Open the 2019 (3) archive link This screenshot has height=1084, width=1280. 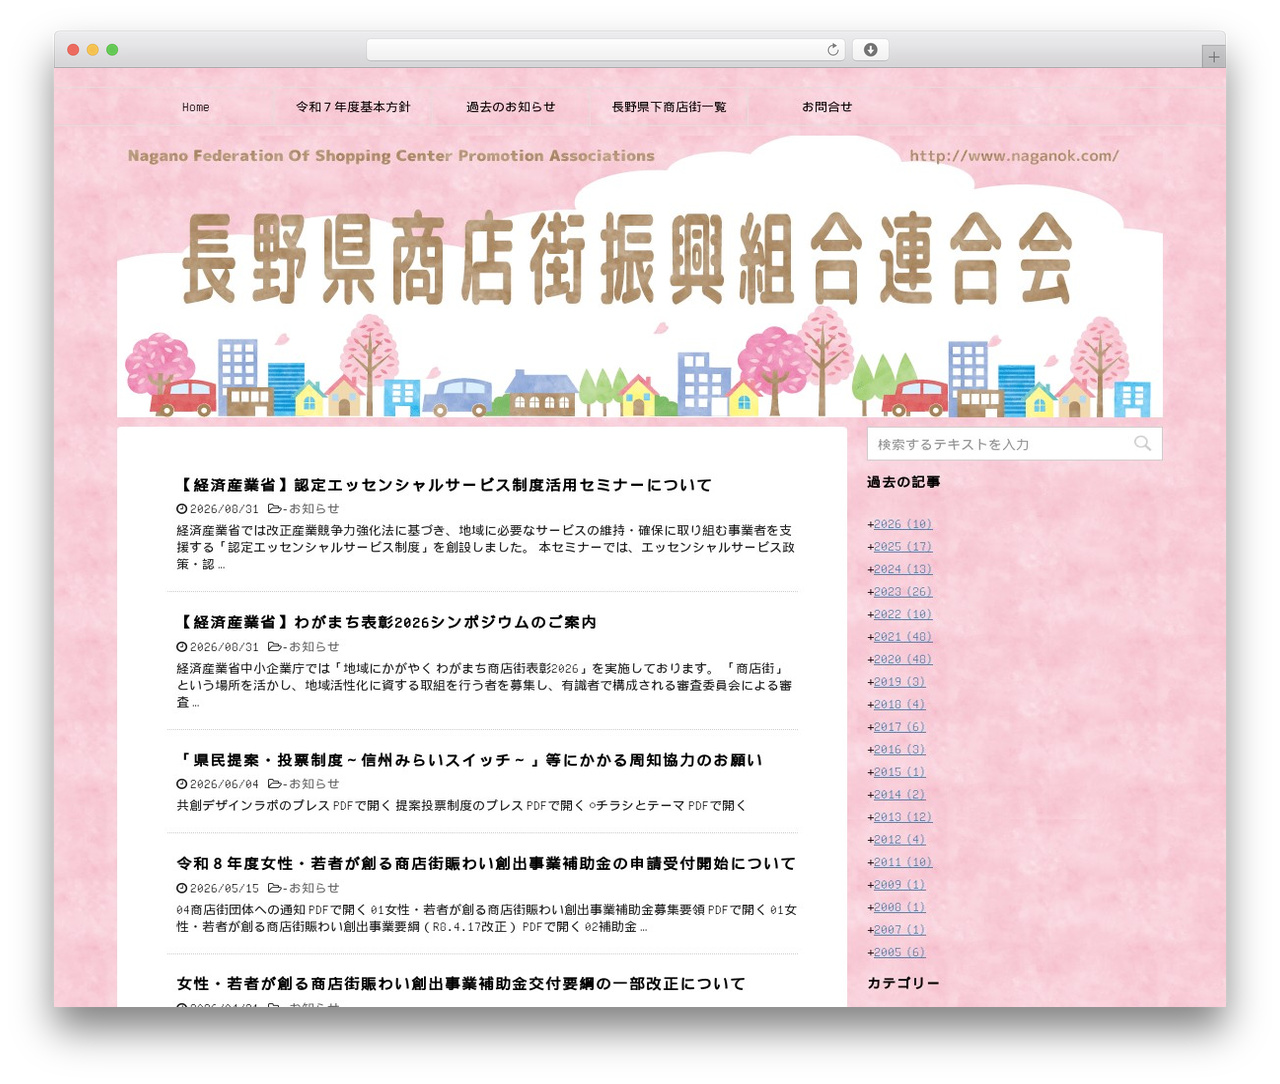(900, 682)
